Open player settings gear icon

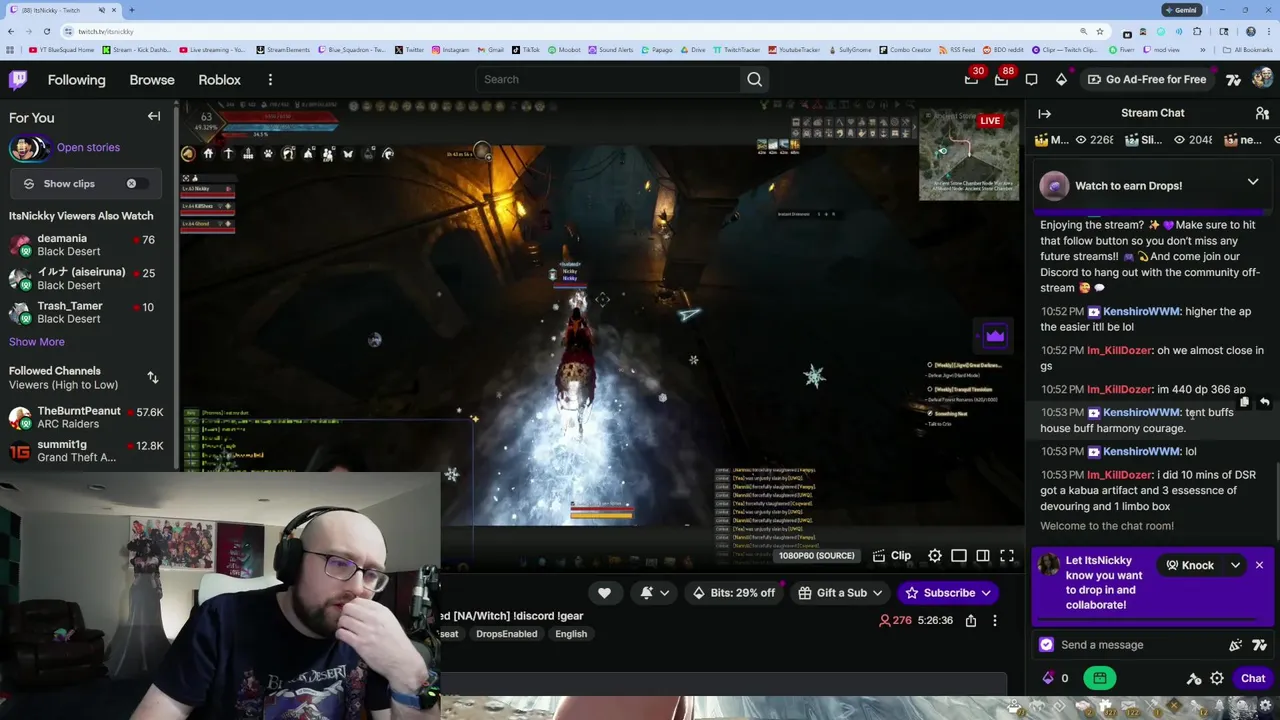click(x=934, y=556)
